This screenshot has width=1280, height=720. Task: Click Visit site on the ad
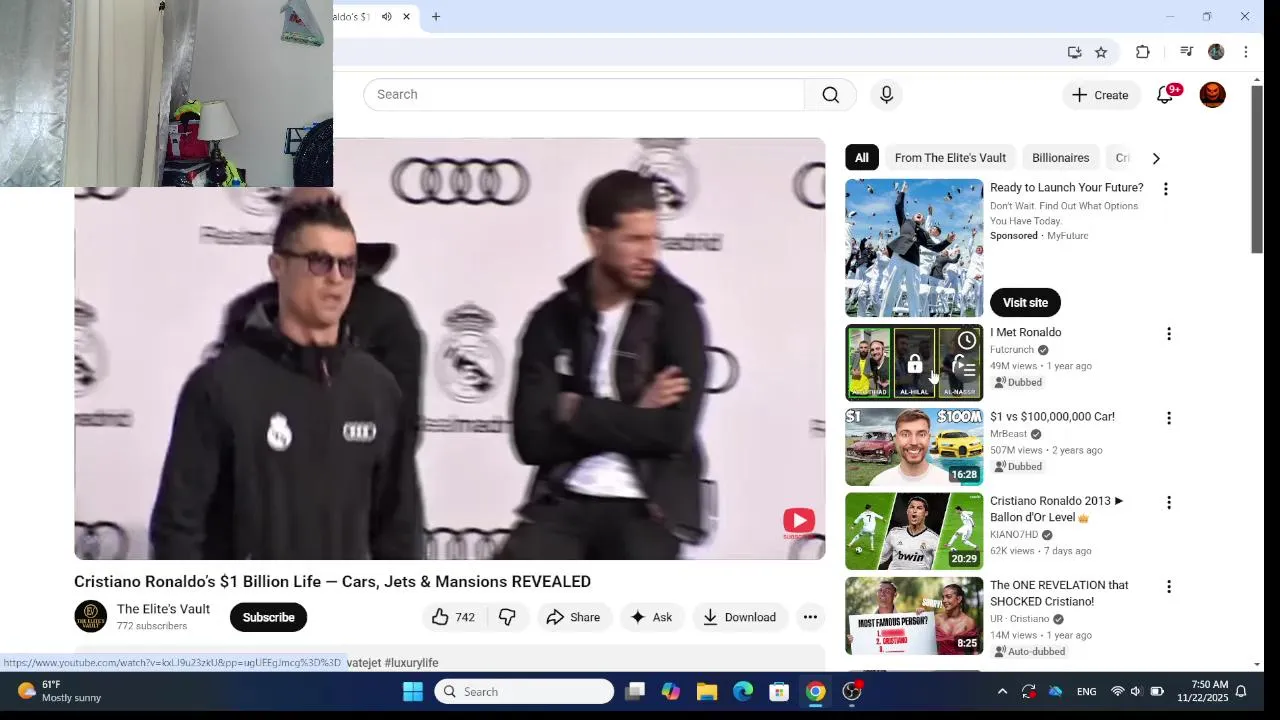[x=1025, y=303]
